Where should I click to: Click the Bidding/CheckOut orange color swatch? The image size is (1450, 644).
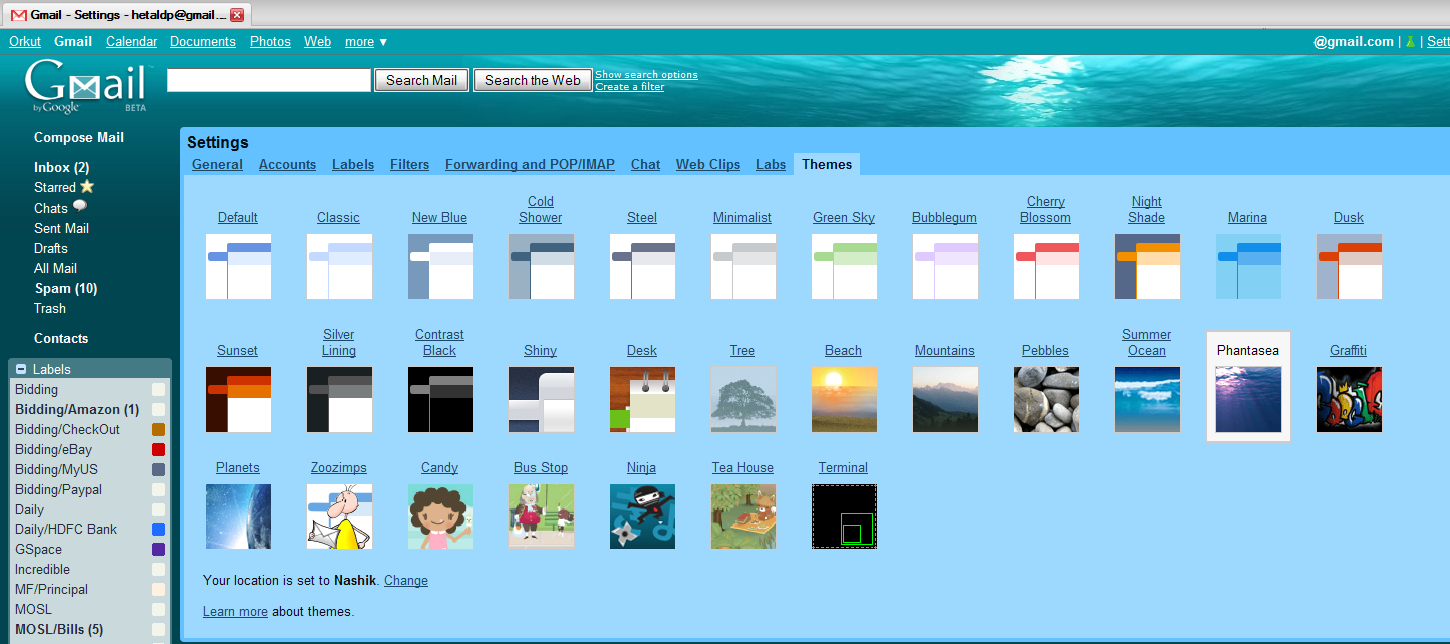(158, 430)
